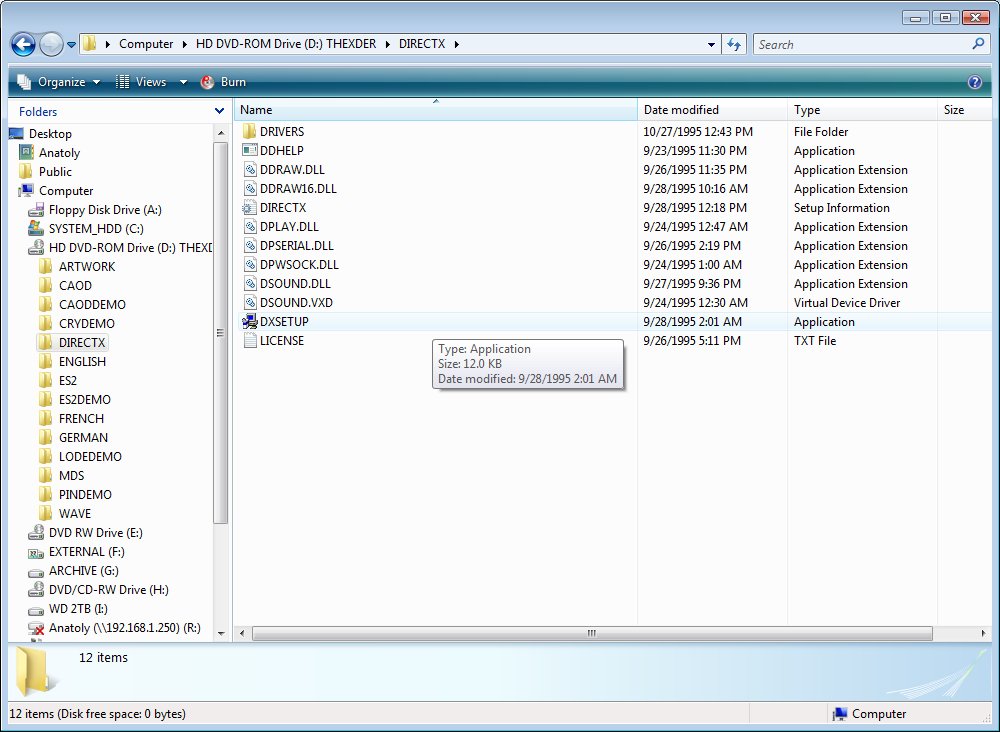Click the Back navigation arrow button
This screenshot has width=1000, height=732.
[x=23, y=45]
